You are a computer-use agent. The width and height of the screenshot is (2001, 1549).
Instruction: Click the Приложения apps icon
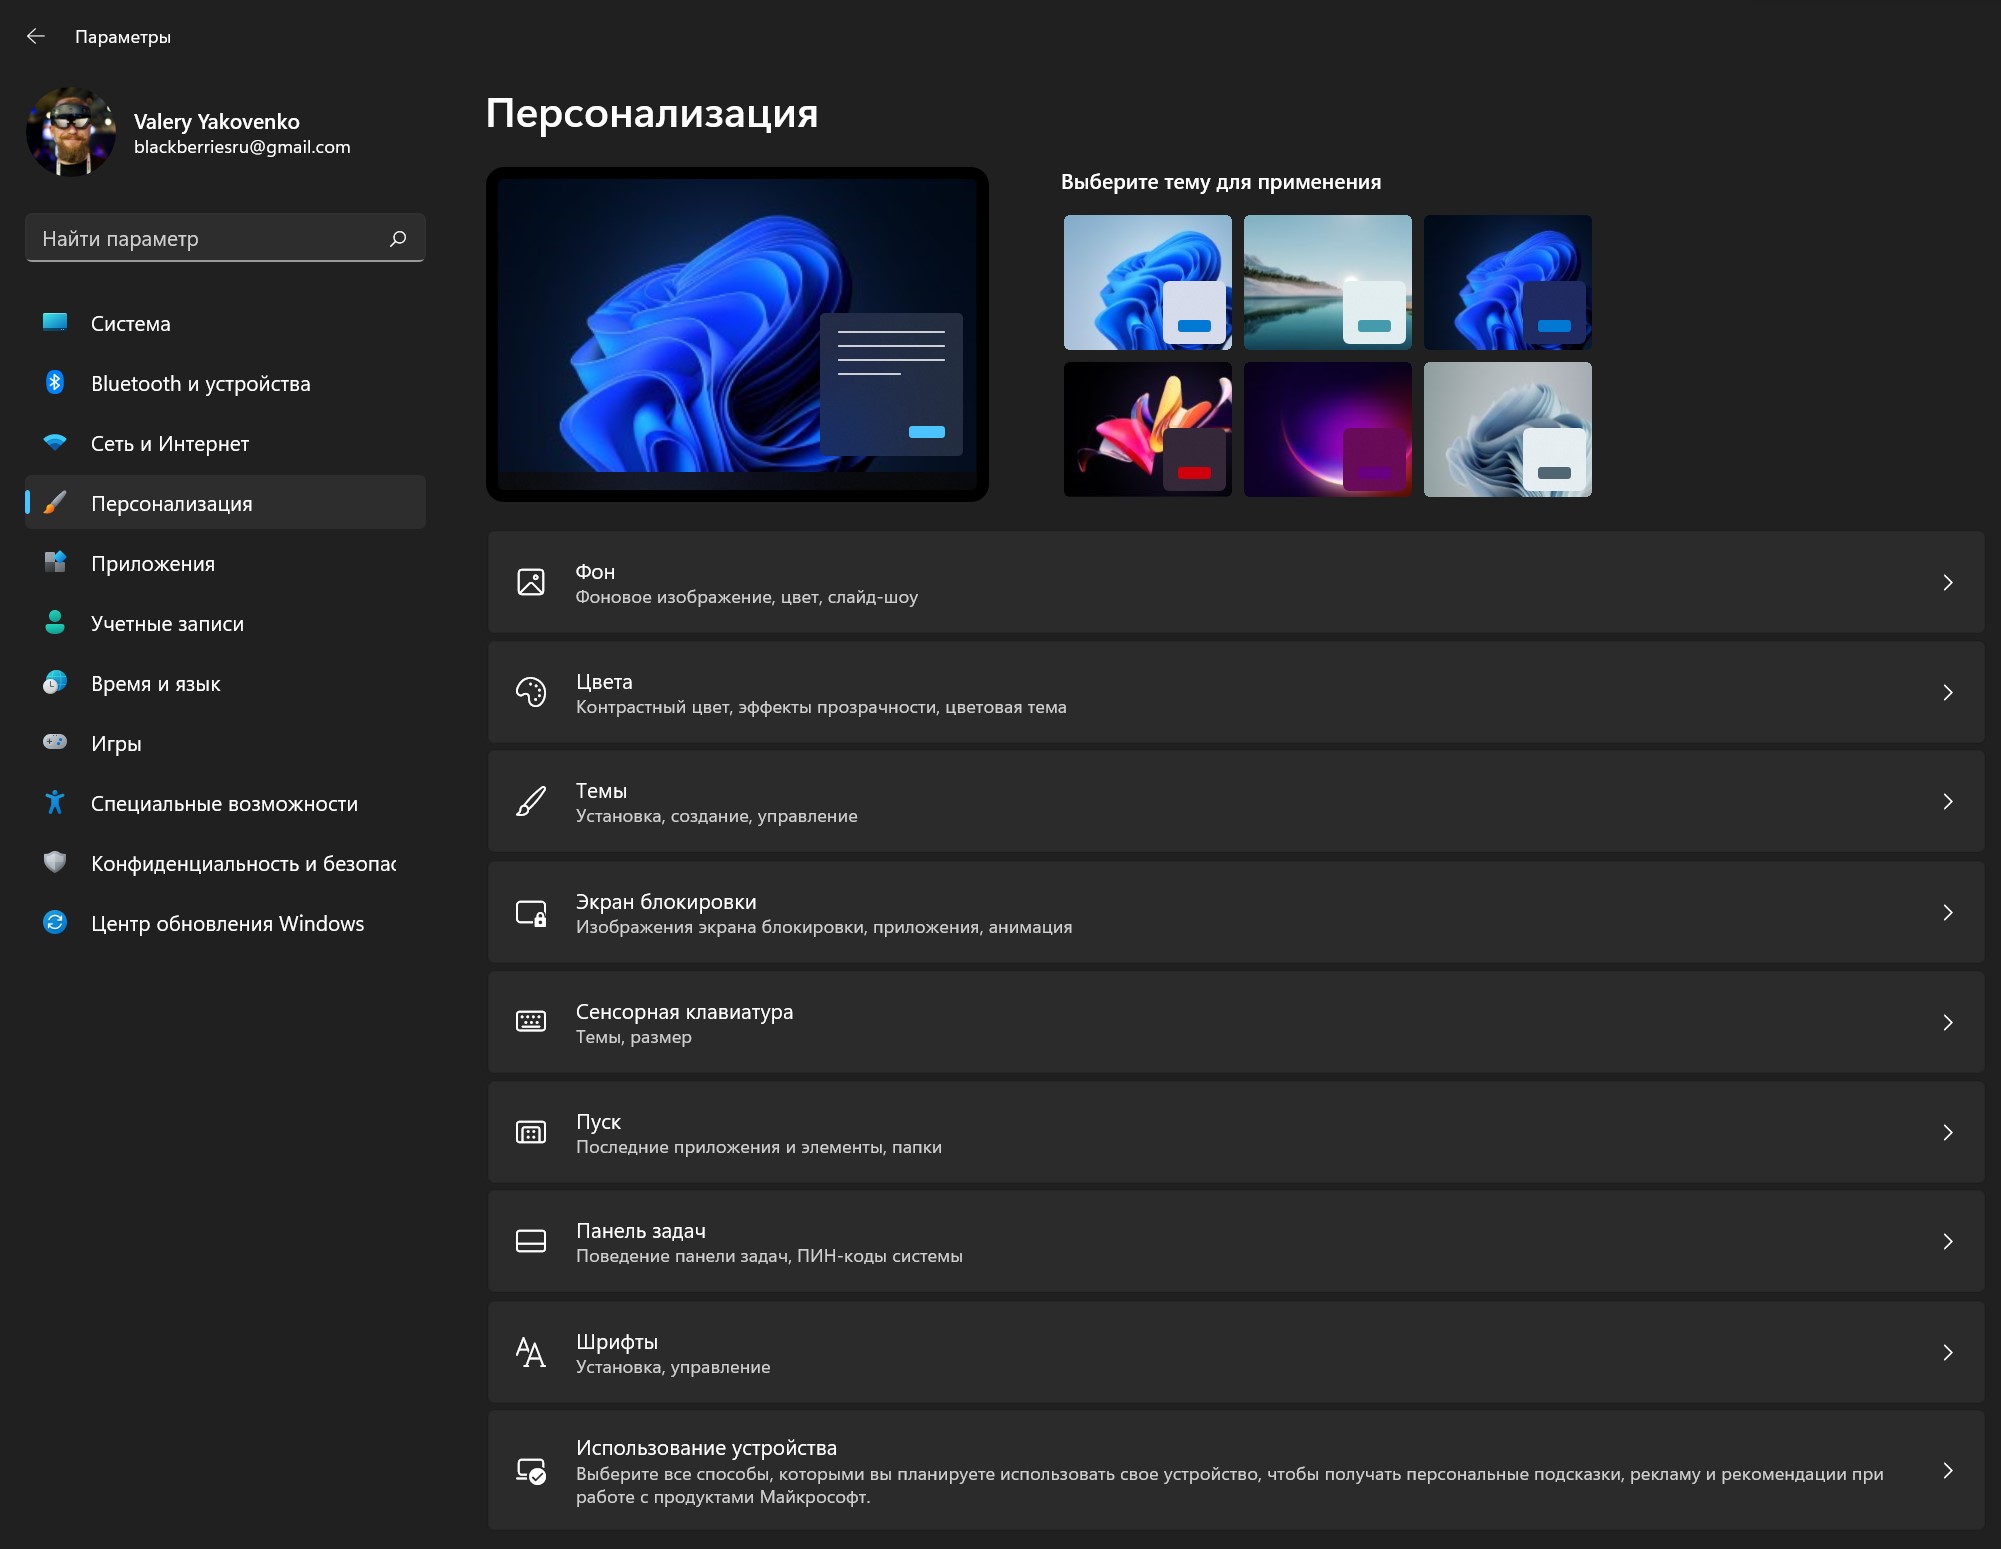pos(55,562)
